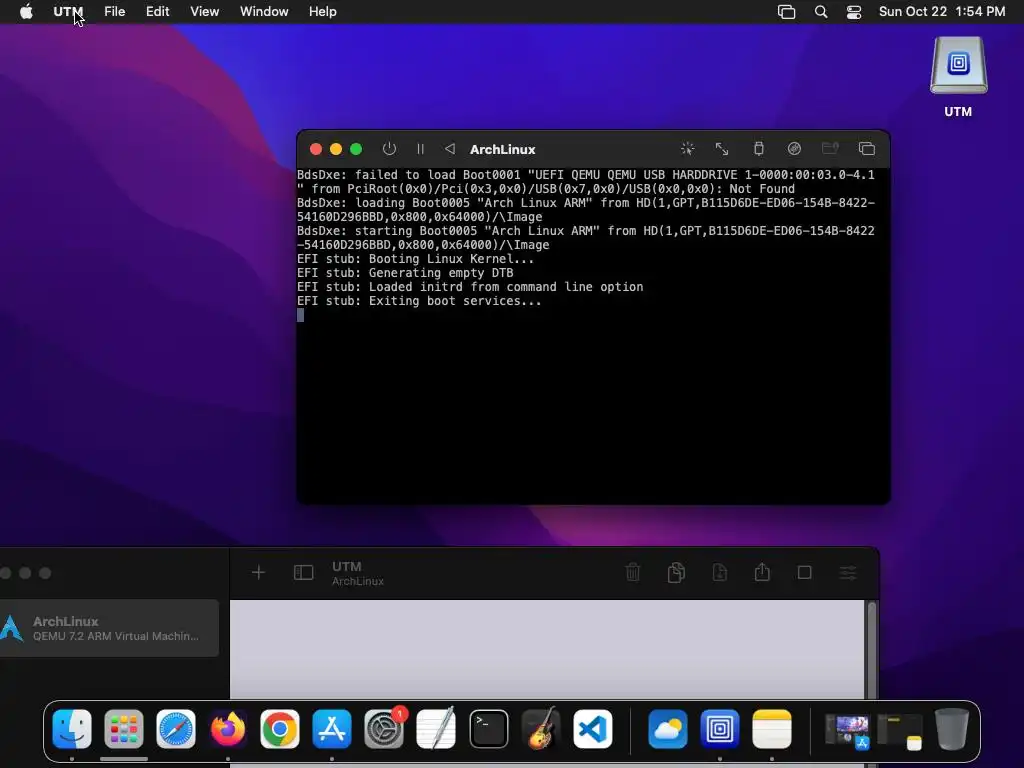Click the 'EFI stub: Exiting boot services...' line

click(x=419, y=301)
